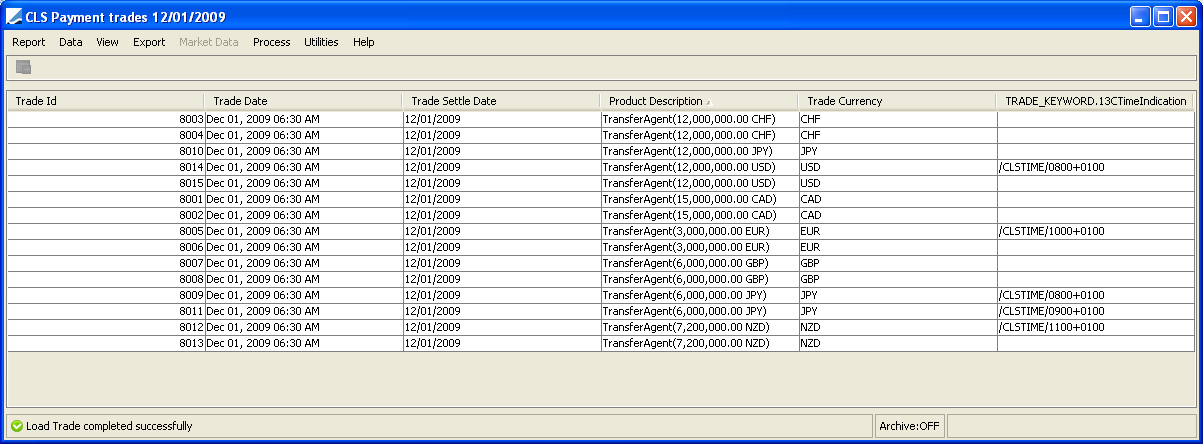Click TransferAgent(6,000,000.00 JPY) in row 8009
The height and width of the screenshot is (444, 1203).
(x=699, y=295)
